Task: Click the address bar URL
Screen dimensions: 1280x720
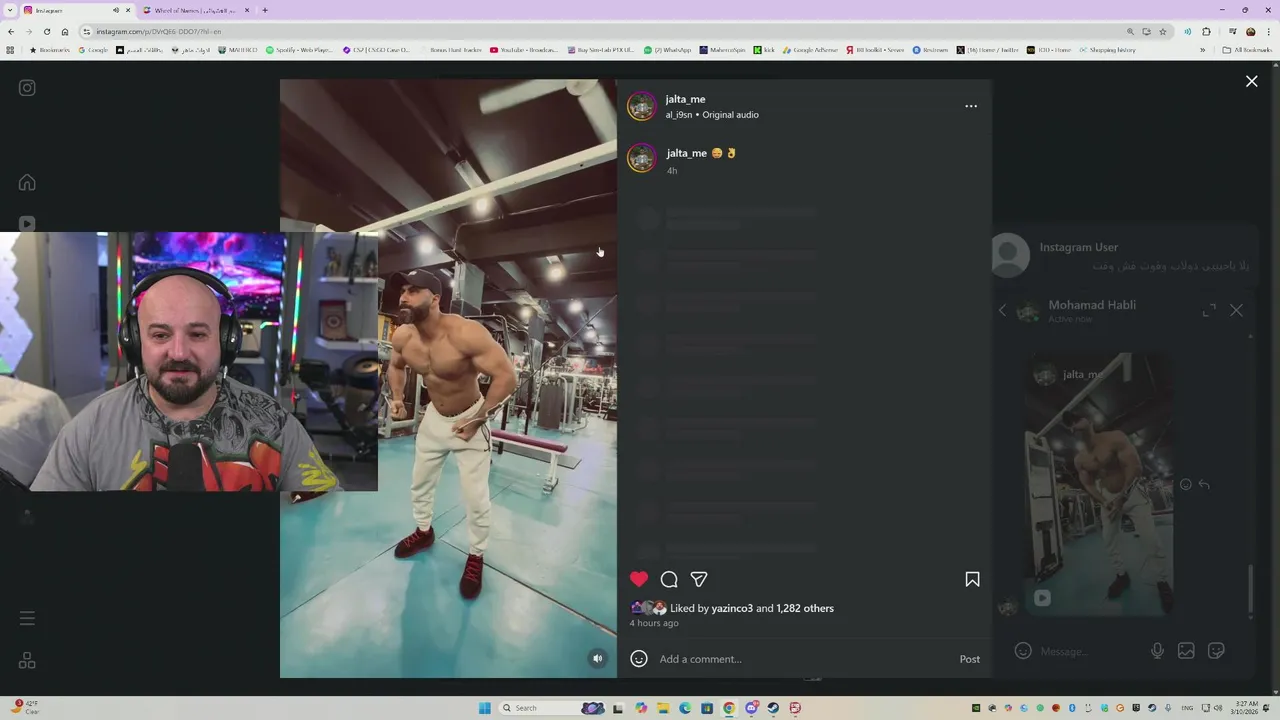Action: (160, 31)
